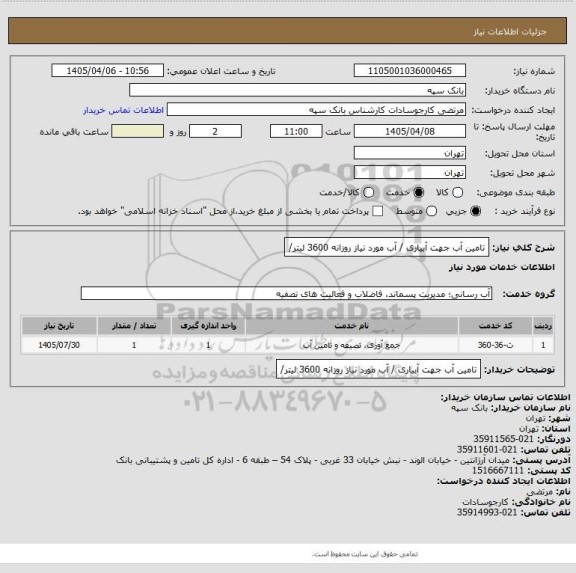Click the گروه خدمت field آب رسانی
The image size is (576, 573).
pyautogui.click(x=286, y=293)
